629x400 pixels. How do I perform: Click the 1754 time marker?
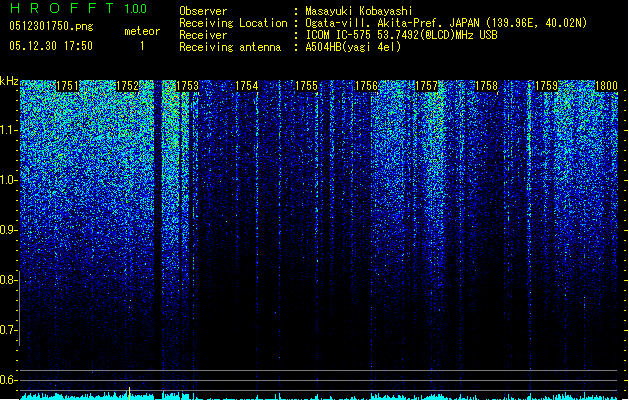[x=246, y=86]
